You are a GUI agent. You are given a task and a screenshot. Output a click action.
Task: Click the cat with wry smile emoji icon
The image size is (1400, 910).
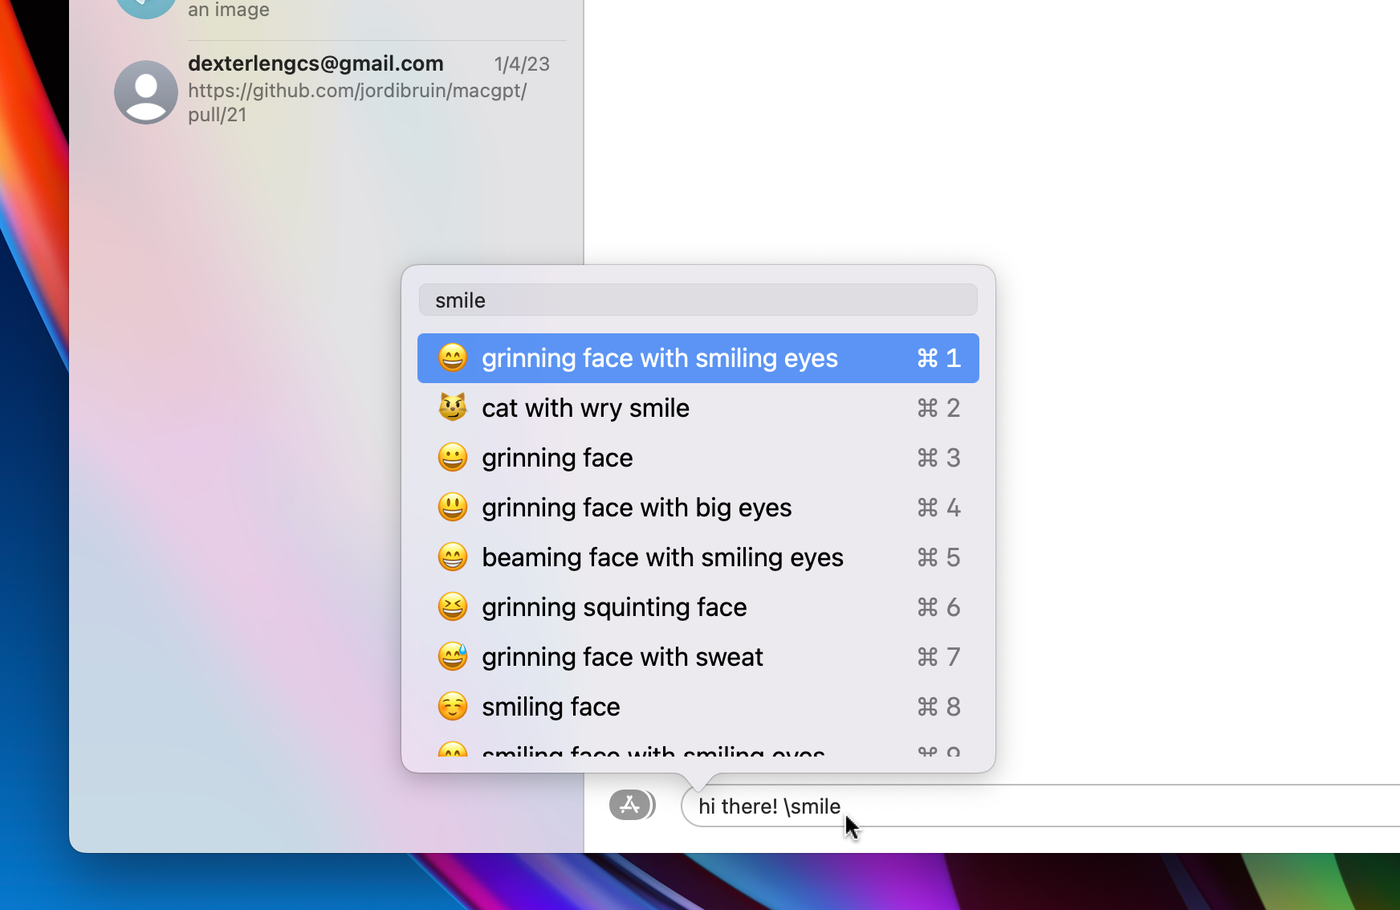click(x=452, y=407)
